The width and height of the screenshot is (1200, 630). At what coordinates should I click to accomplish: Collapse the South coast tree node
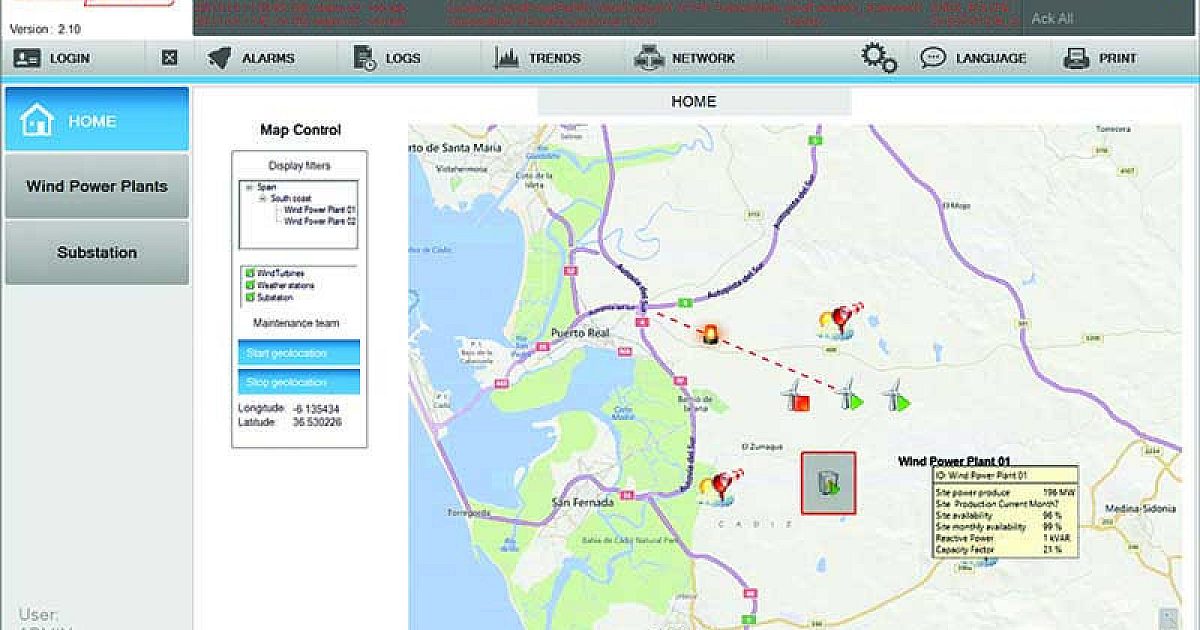(262, 198)
